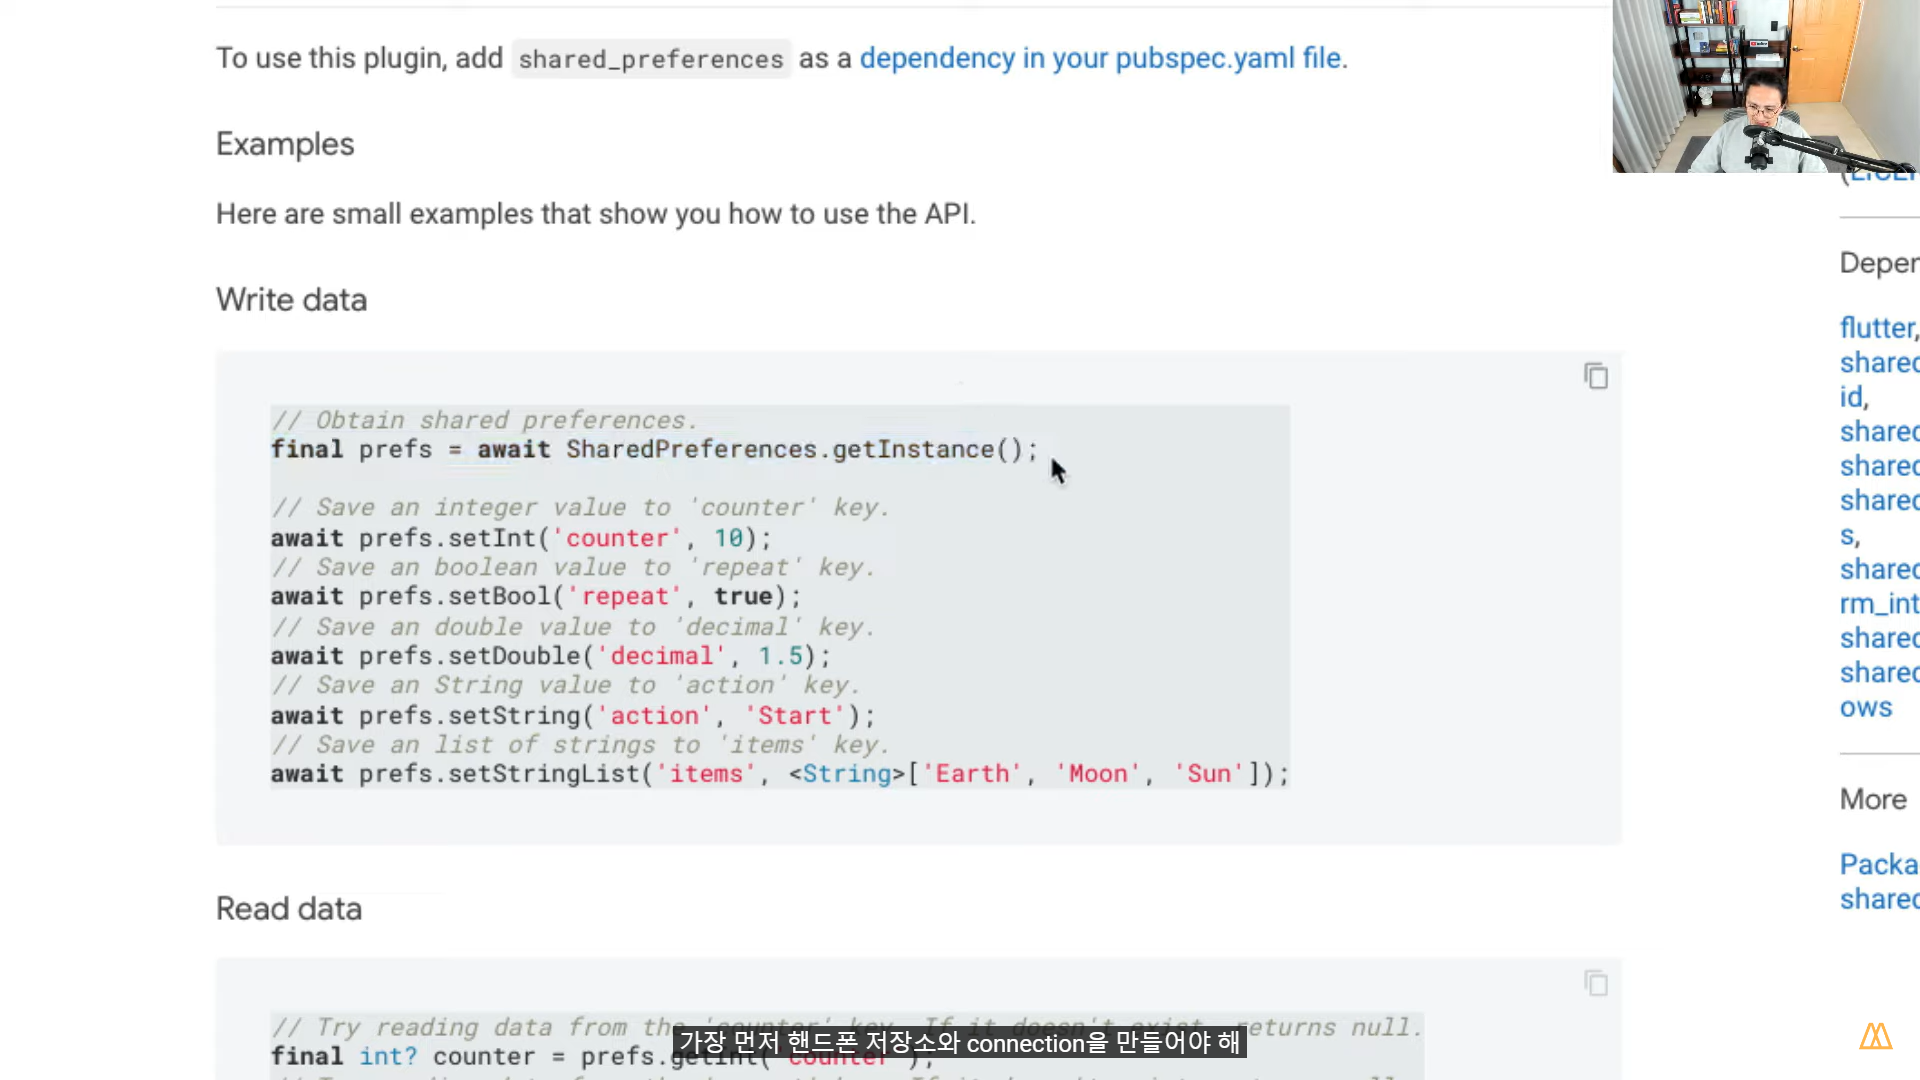Click the 'rm_int' dependency link fragment
1920x1080 pixels.
(x=1878, y=604)
